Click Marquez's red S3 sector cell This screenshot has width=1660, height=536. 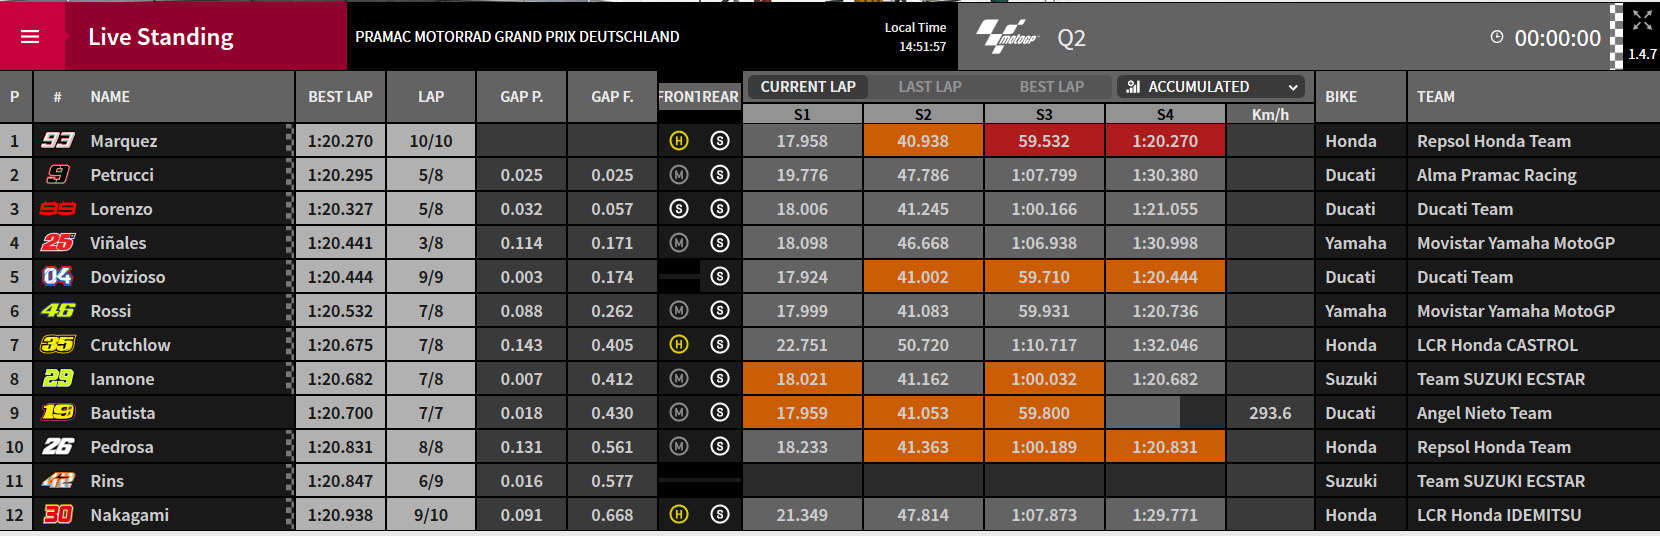(1044, 141)
